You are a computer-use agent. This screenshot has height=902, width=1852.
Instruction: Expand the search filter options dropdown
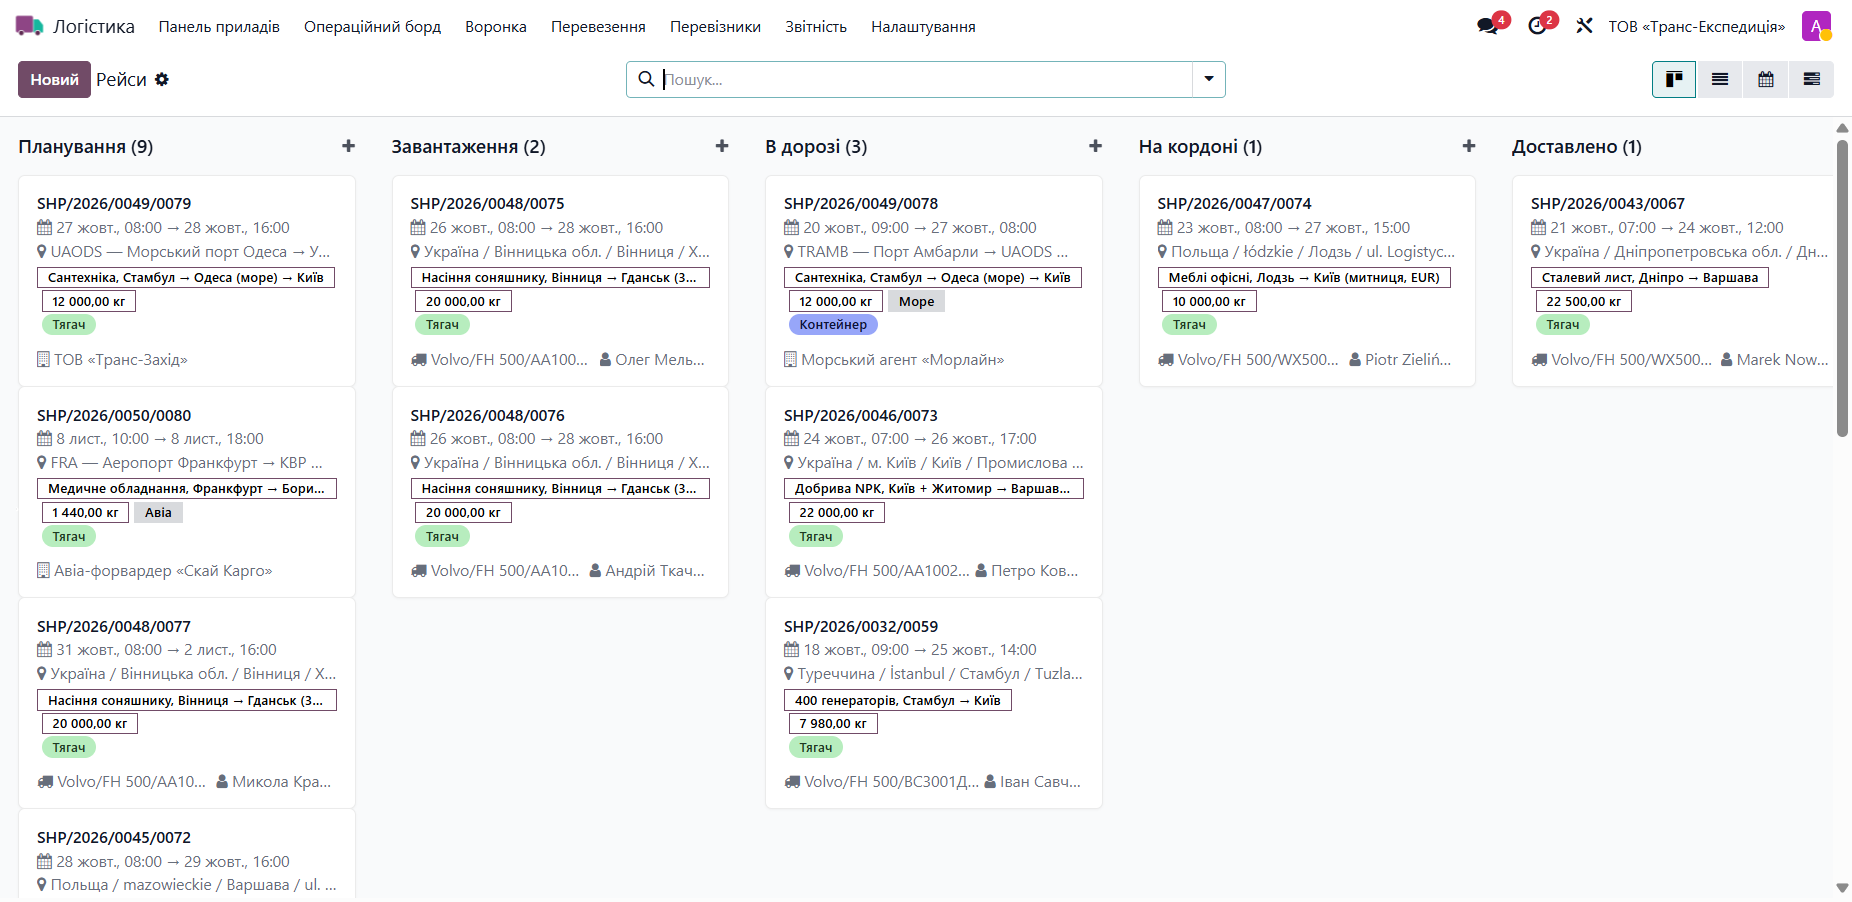(1209, 79)
